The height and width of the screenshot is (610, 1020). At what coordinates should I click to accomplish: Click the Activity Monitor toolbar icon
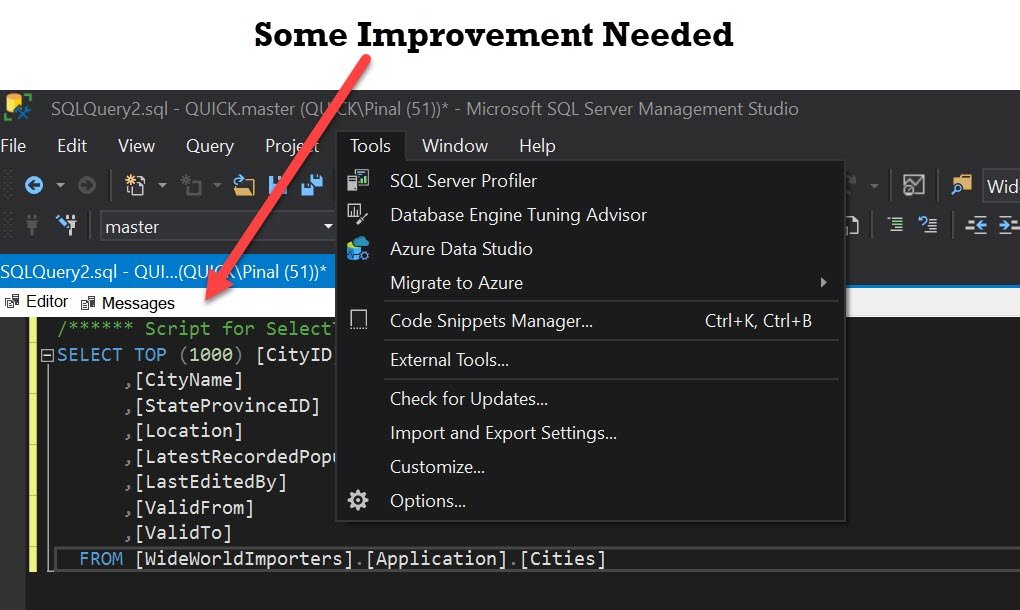[x=914, y=186]
